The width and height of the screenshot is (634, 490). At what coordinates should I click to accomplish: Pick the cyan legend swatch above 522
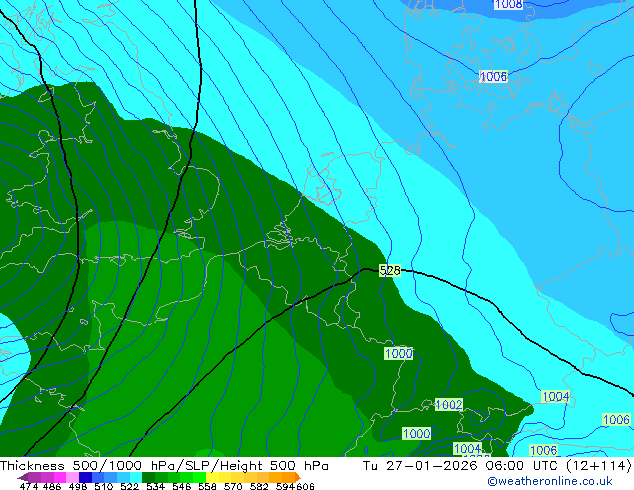tap(136, 477)
